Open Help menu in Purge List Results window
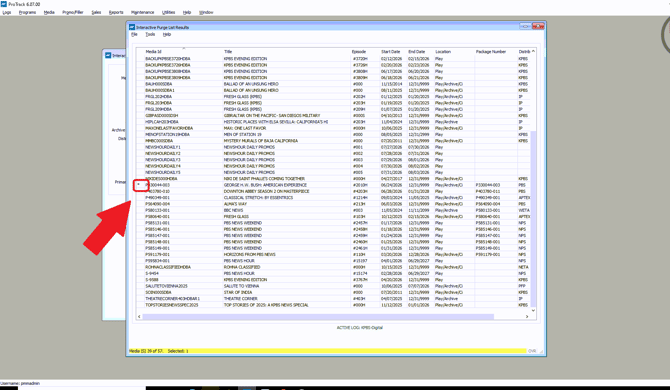670x390 pixels. (167, 34)
